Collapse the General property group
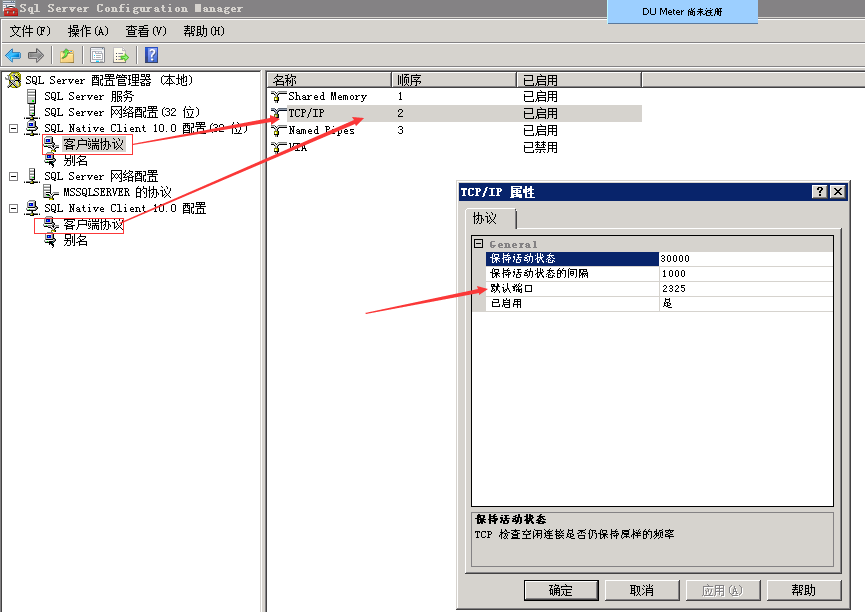Image resolution: width=865 pixels, height=612 pixels. [479, 243]
